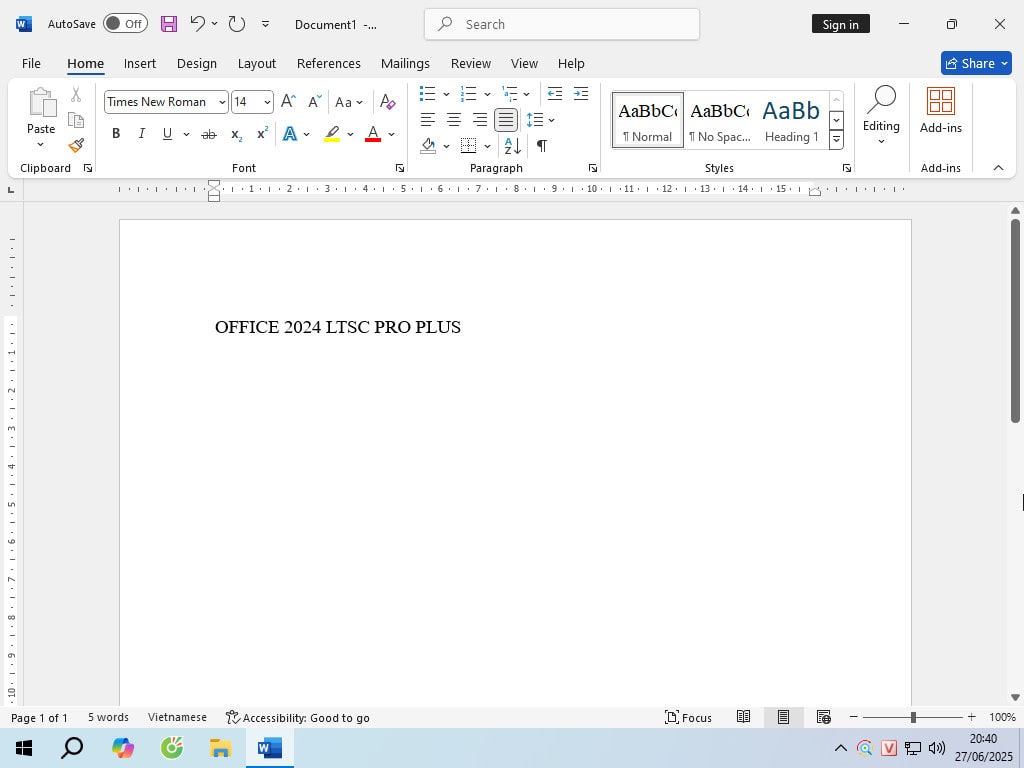
Task: Click the Share button
Action: coord(968,63)
